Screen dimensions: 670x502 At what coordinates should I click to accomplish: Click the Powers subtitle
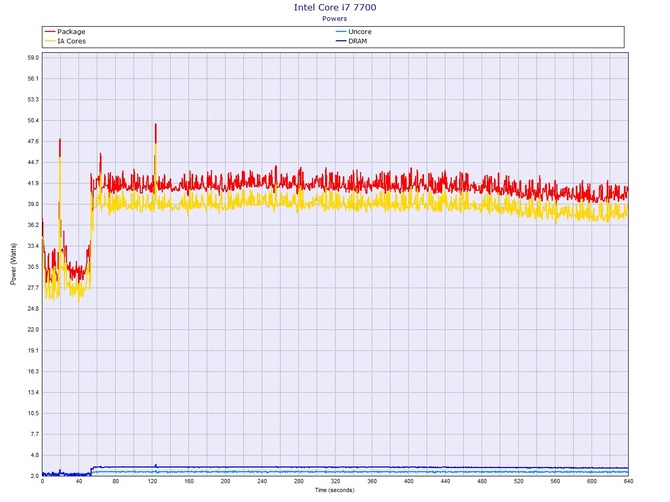click(x=335, y=18)
